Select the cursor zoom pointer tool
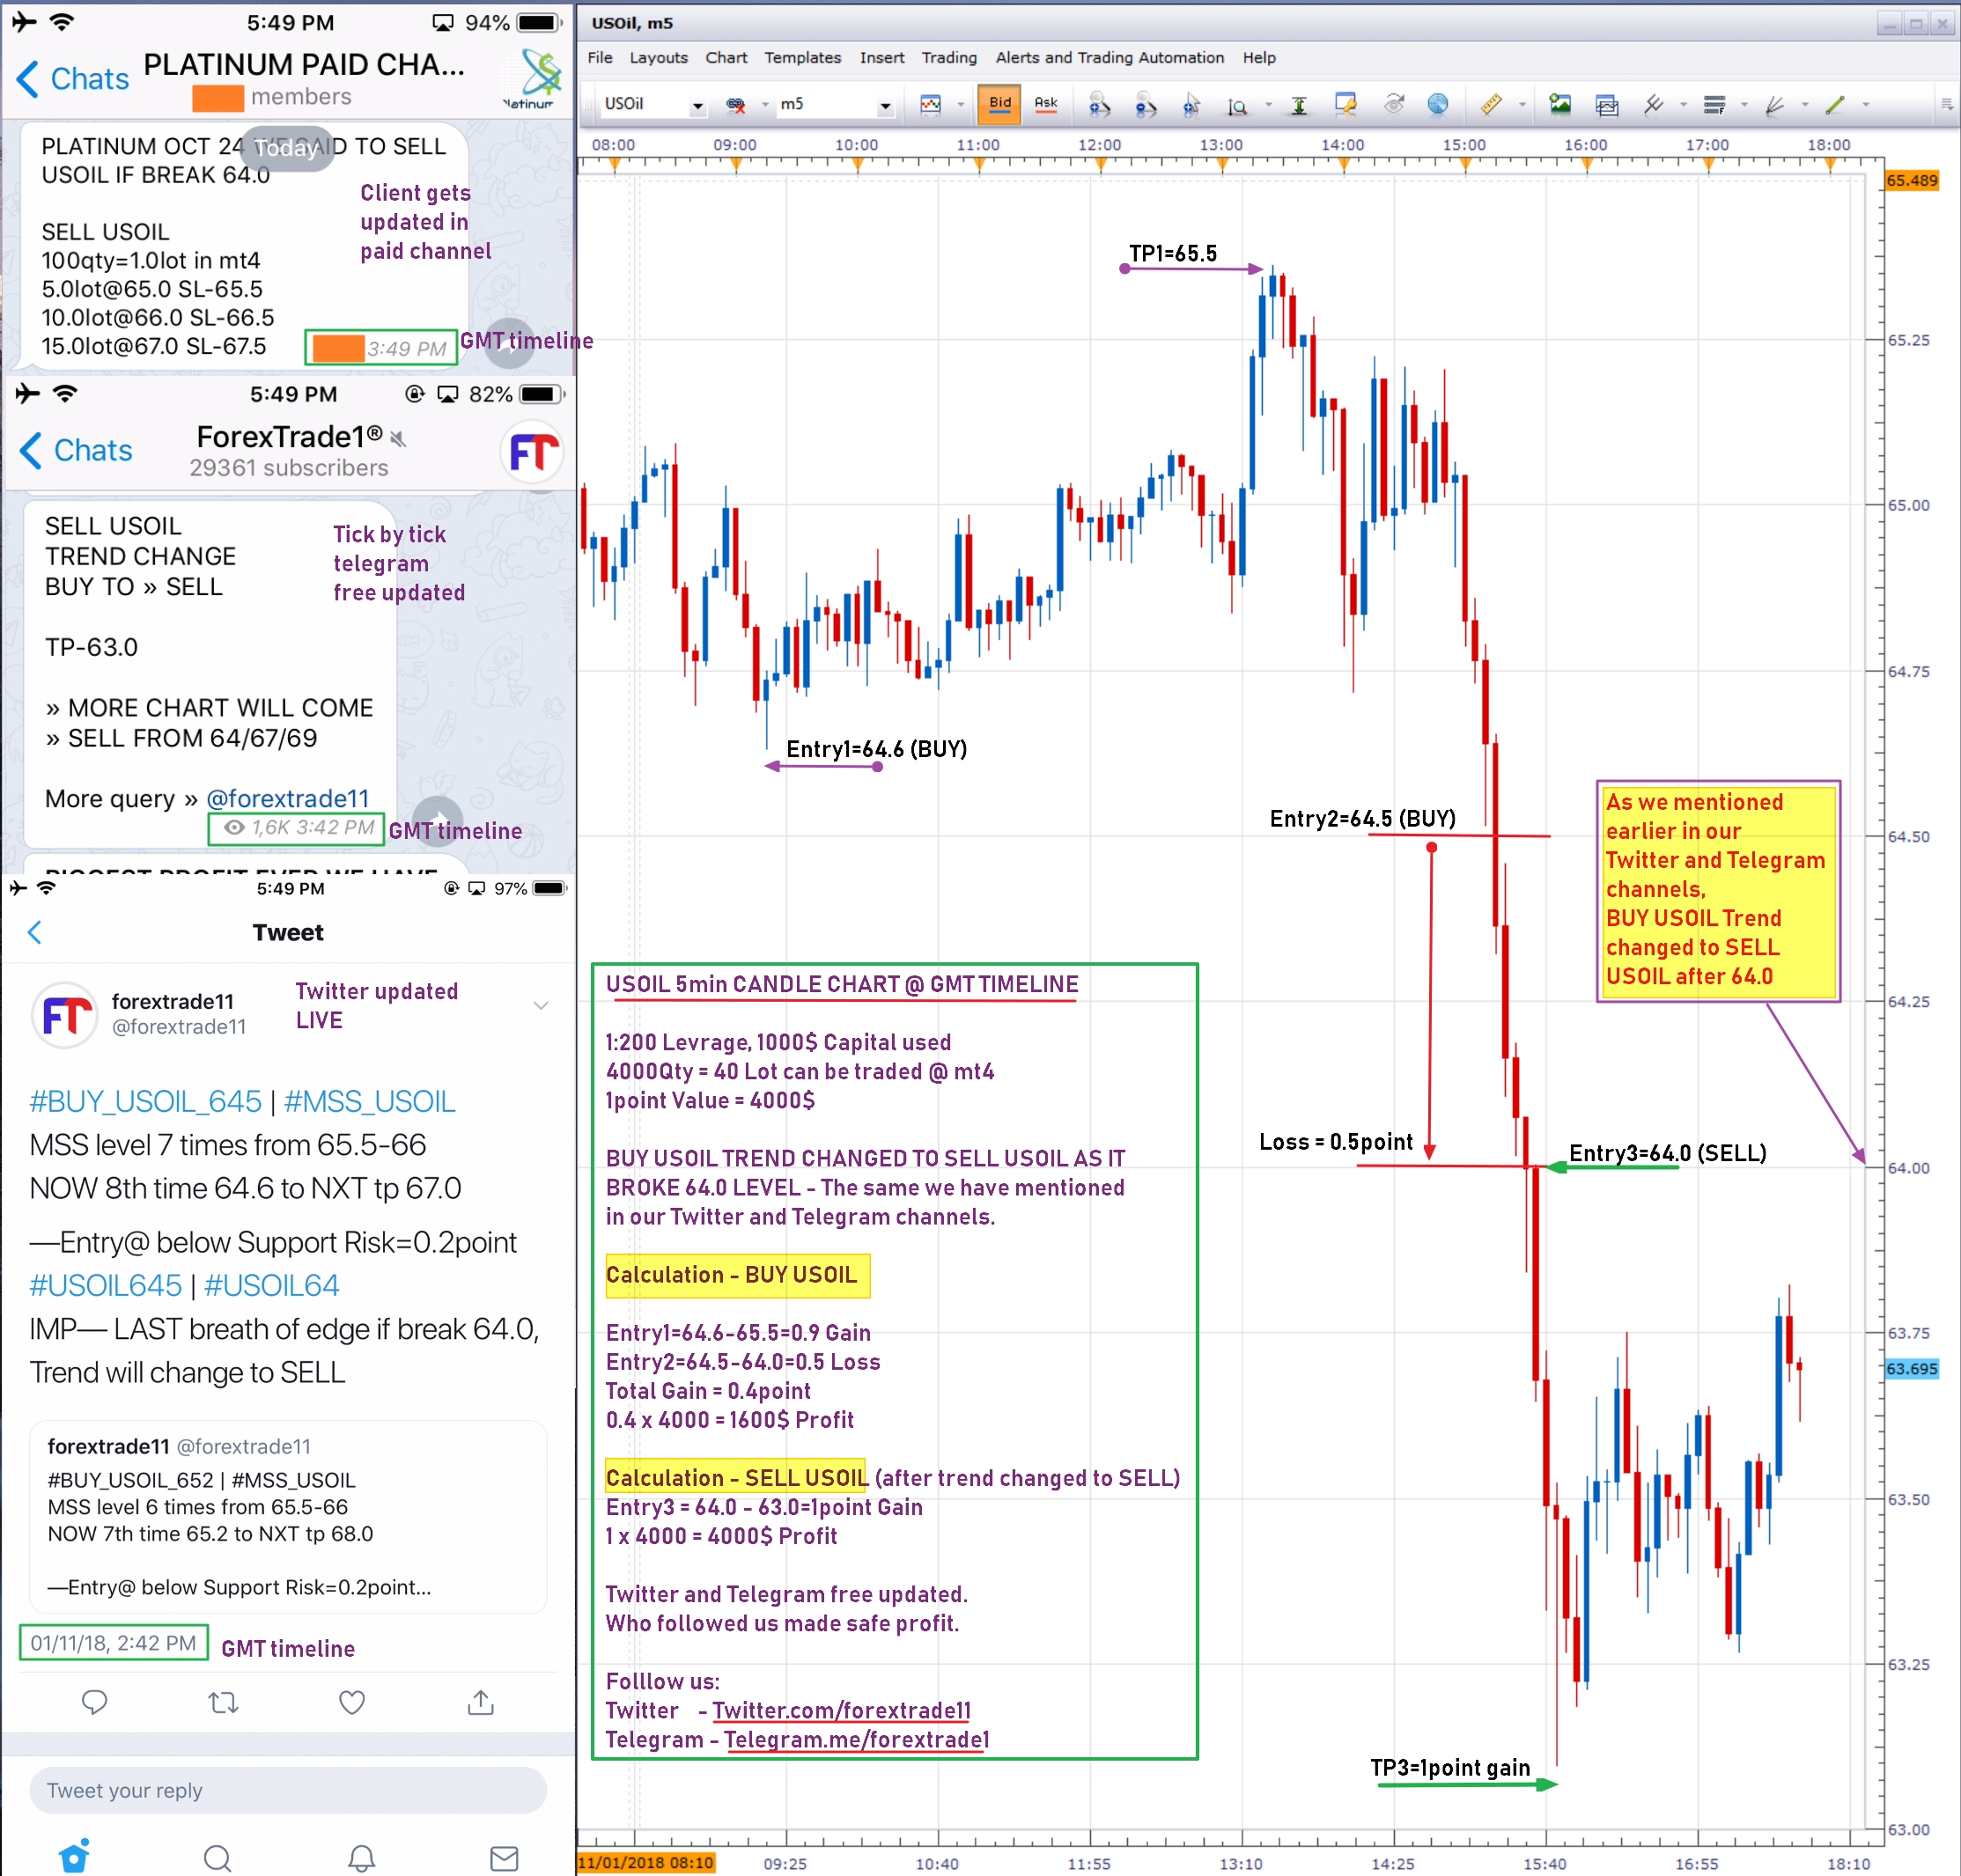 [1191, 104]
